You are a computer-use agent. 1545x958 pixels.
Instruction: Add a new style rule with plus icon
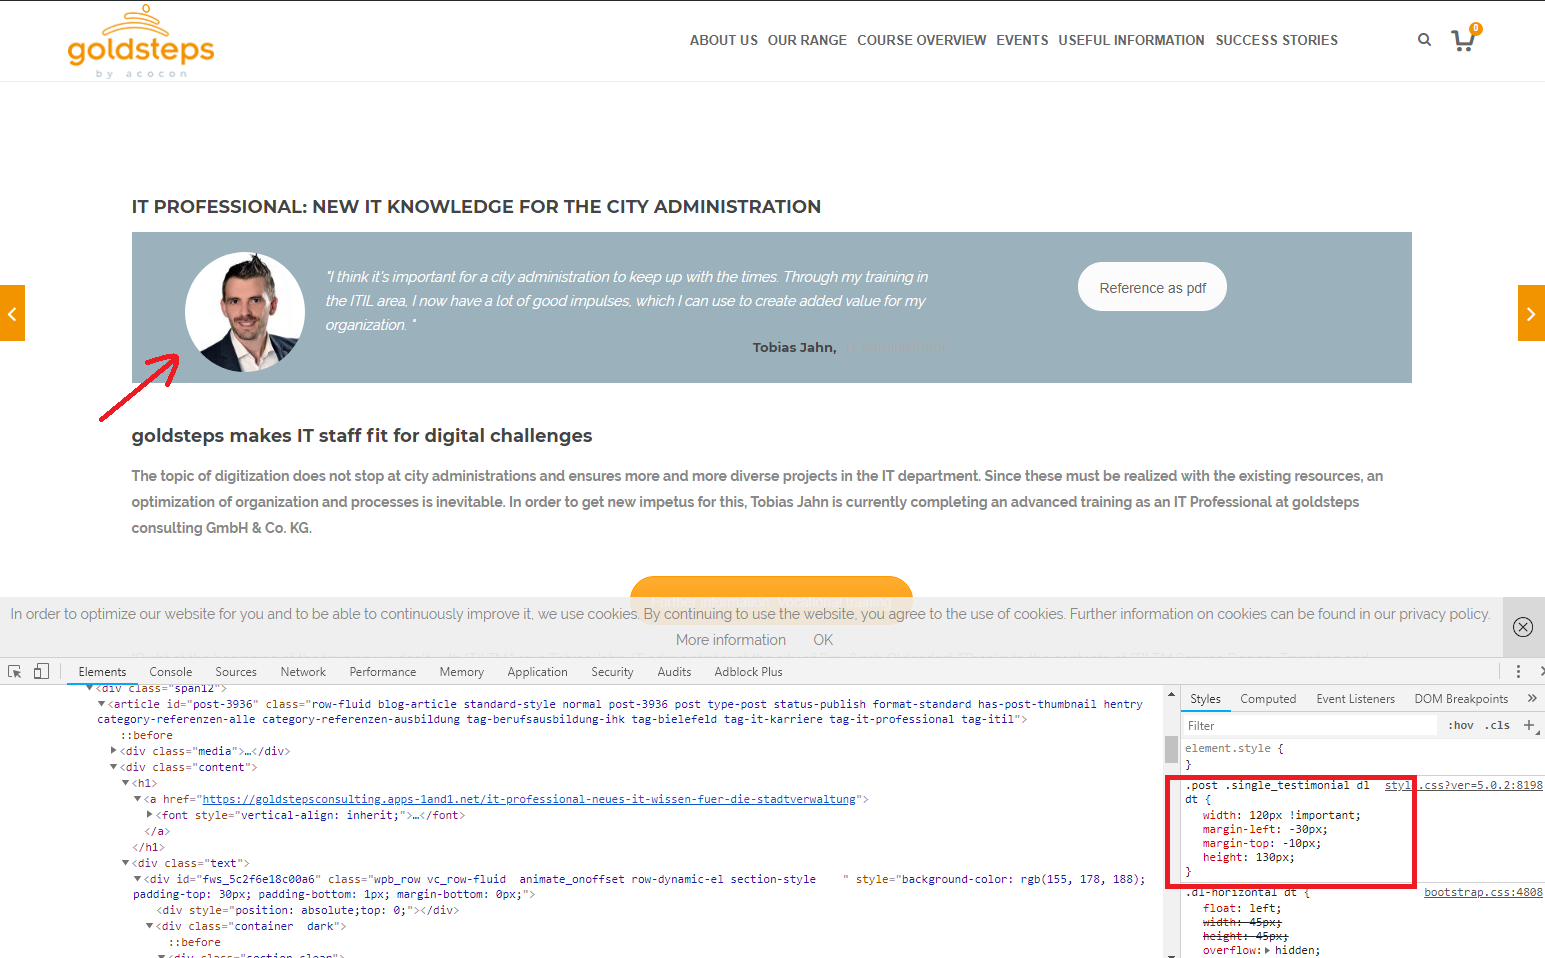click(x=1529, y=725)
